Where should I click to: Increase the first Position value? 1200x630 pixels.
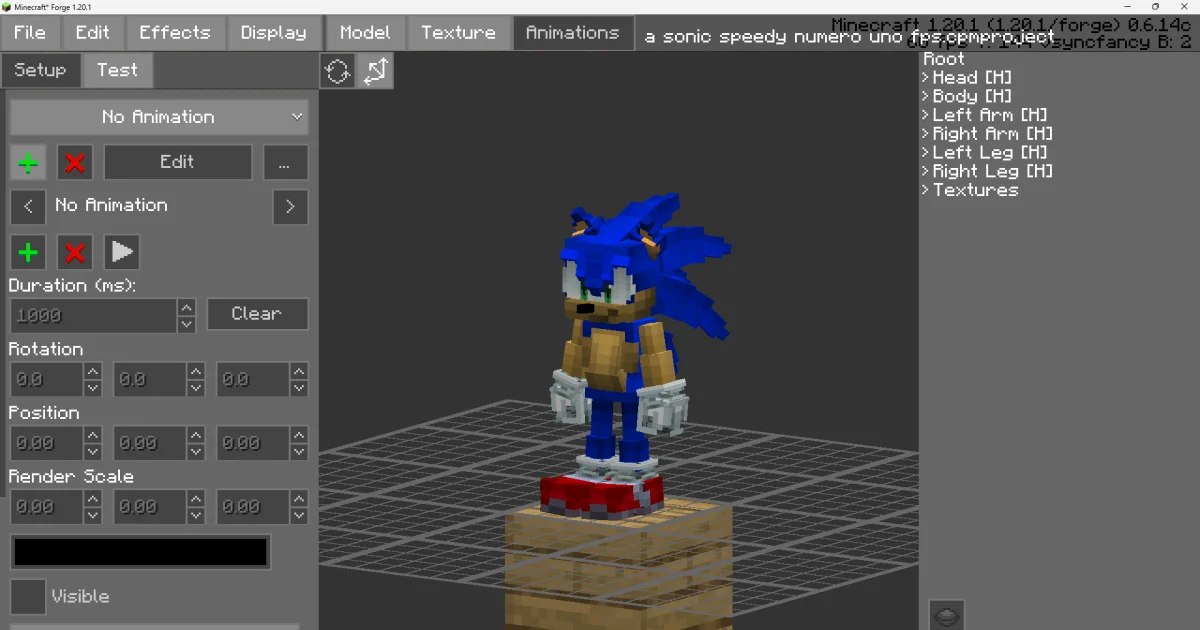point(93,436)
